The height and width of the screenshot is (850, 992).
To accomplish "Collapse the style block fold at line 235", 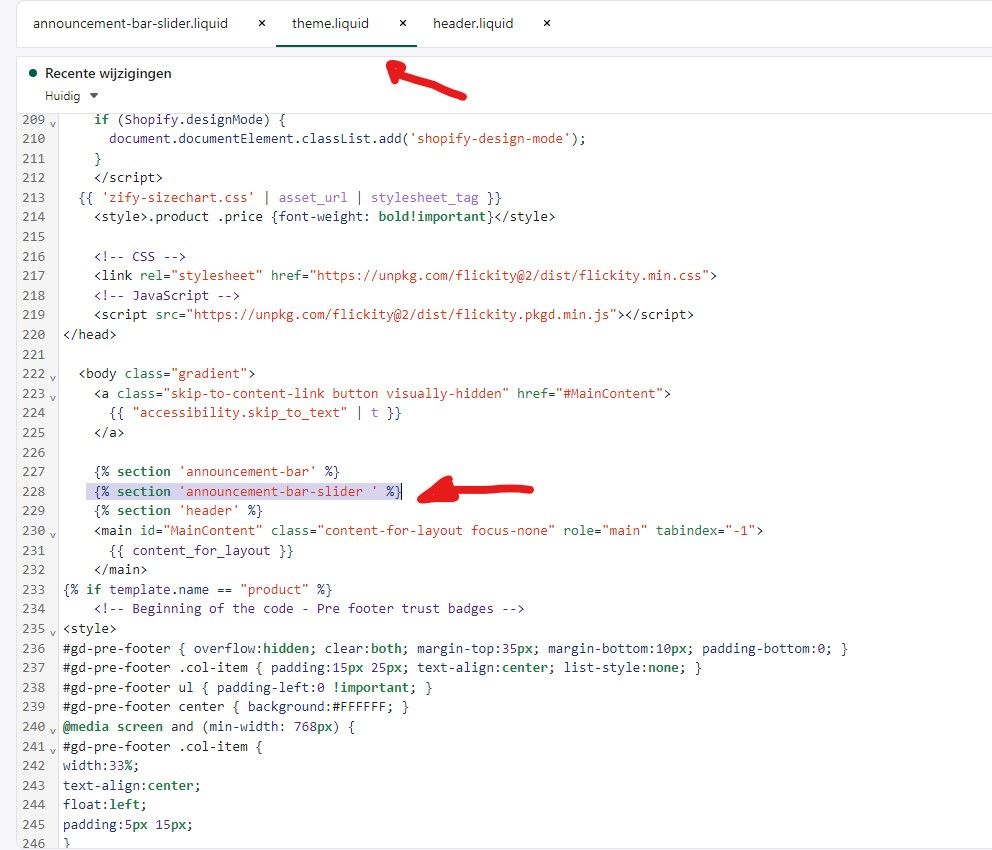I will [x=53, y=633].
